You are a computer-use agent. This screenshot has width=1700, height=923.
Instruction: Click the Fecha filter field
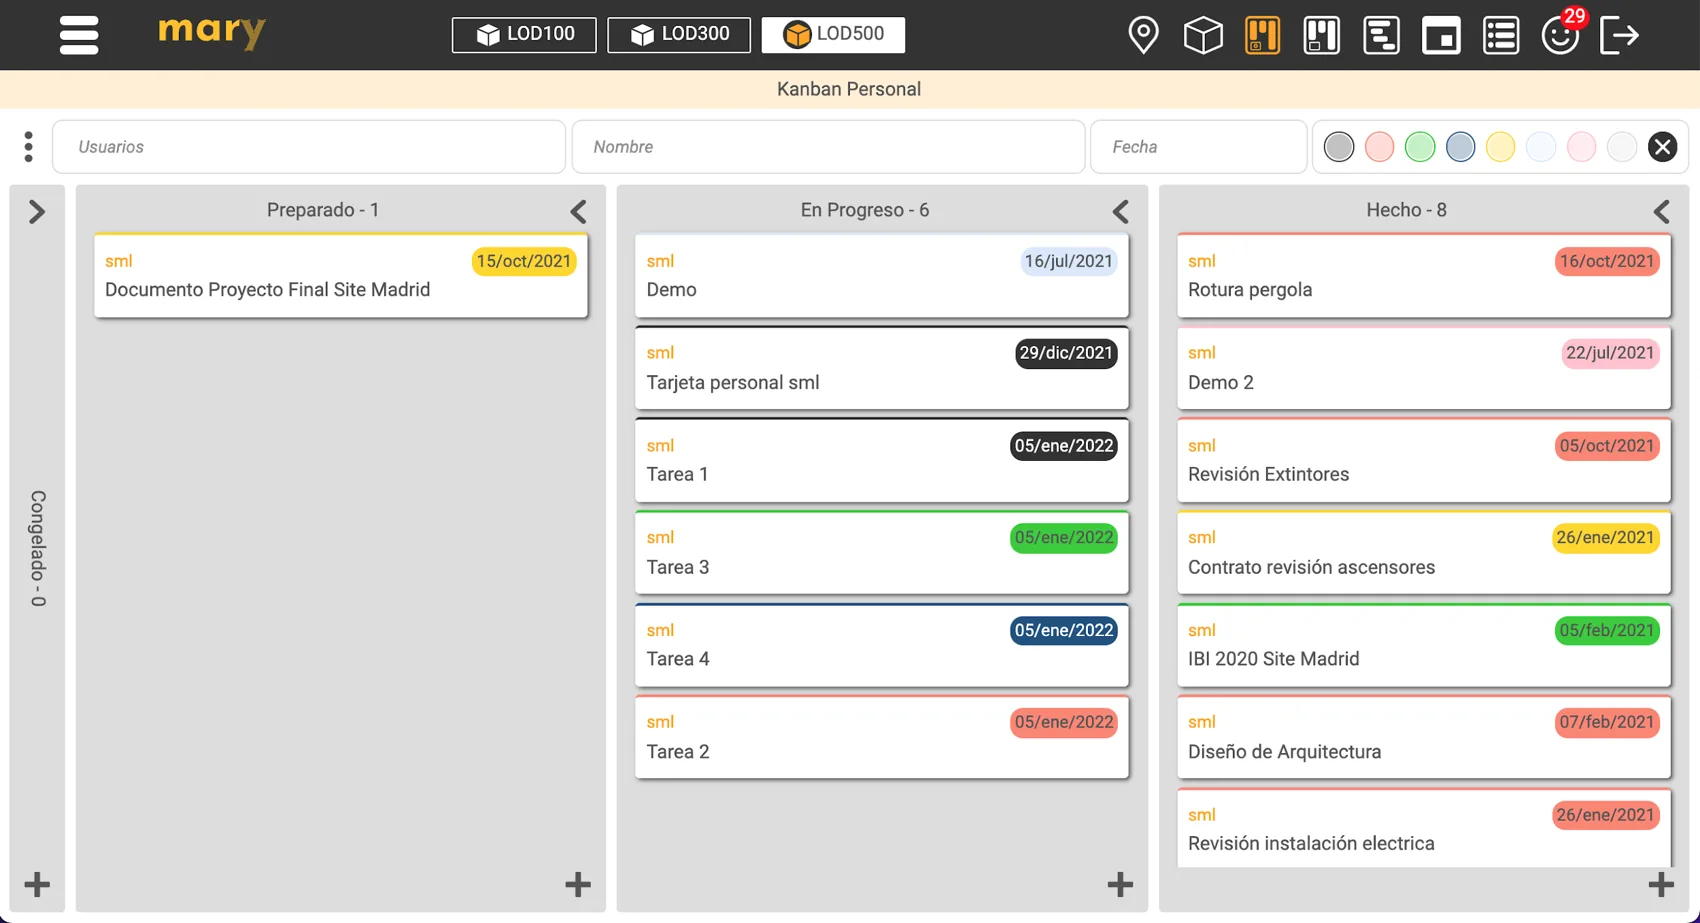tap(1198, 147)
